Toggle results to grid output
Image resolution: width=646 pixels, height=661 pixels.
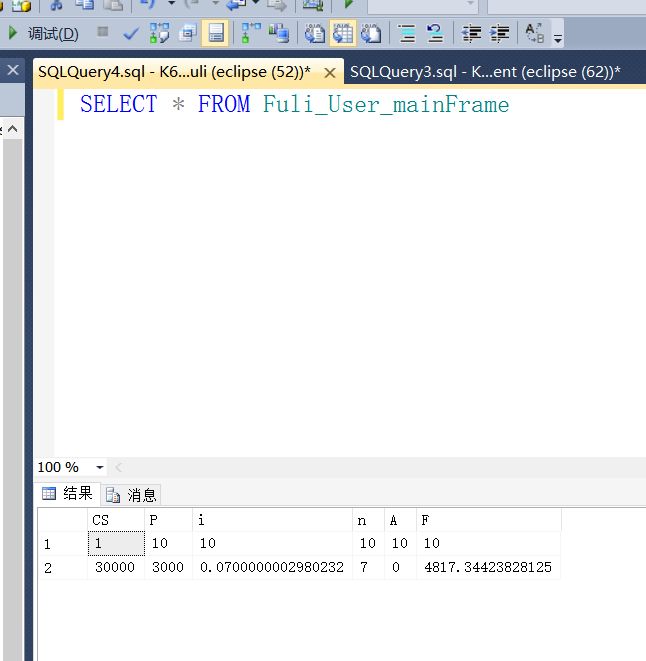(x=342, y=33)
